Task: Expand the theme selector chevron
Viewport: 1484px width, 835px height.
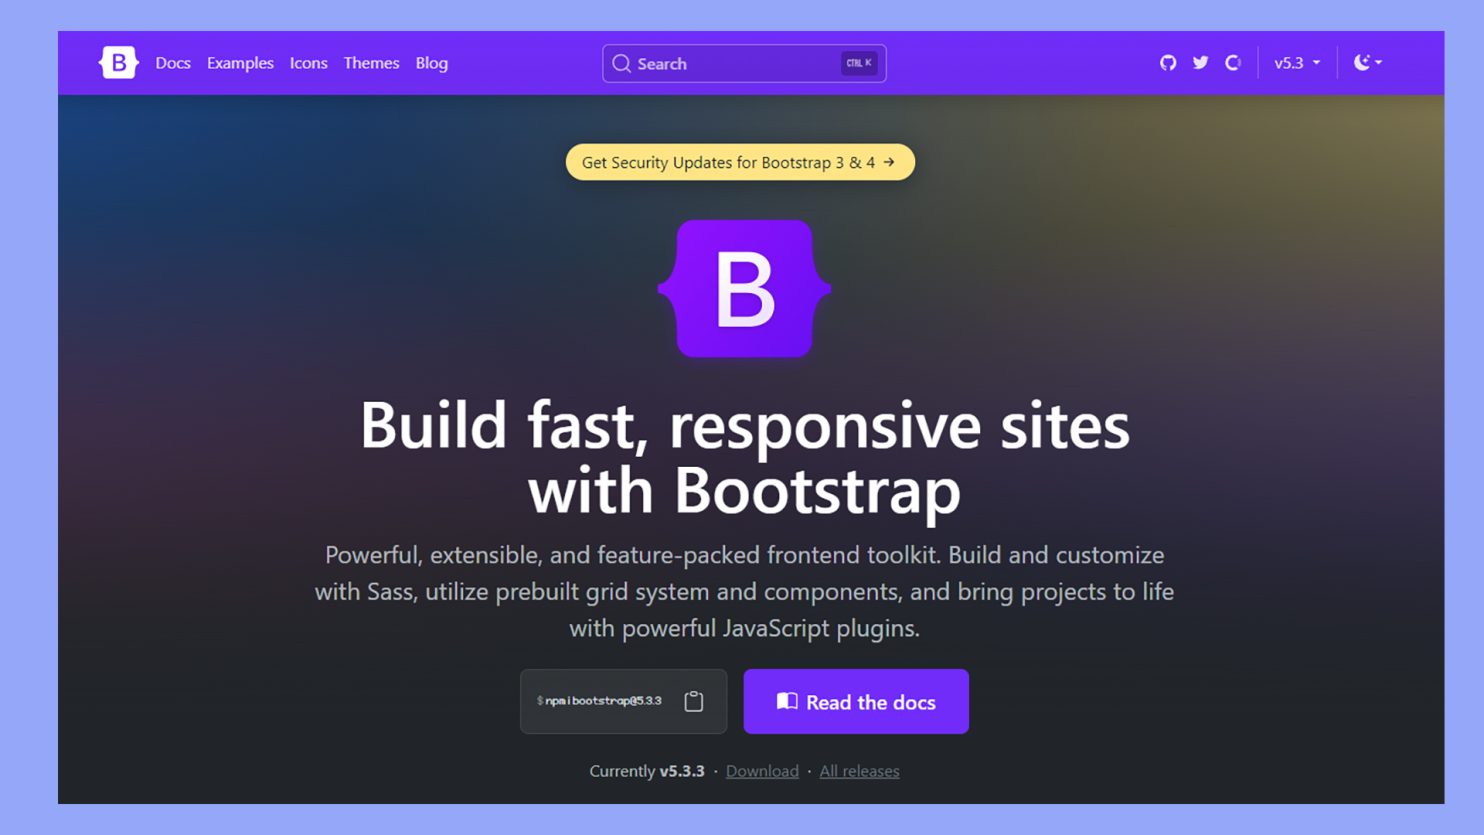Action: [1377, 62]
